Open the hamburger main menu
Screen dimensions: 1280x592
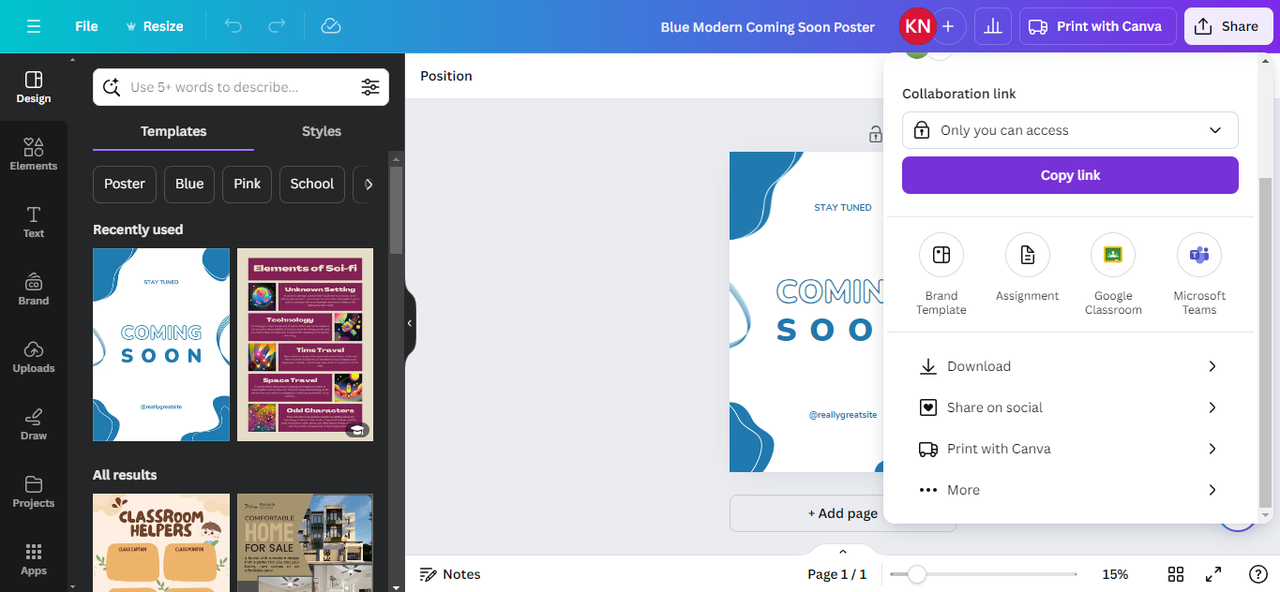34,26
